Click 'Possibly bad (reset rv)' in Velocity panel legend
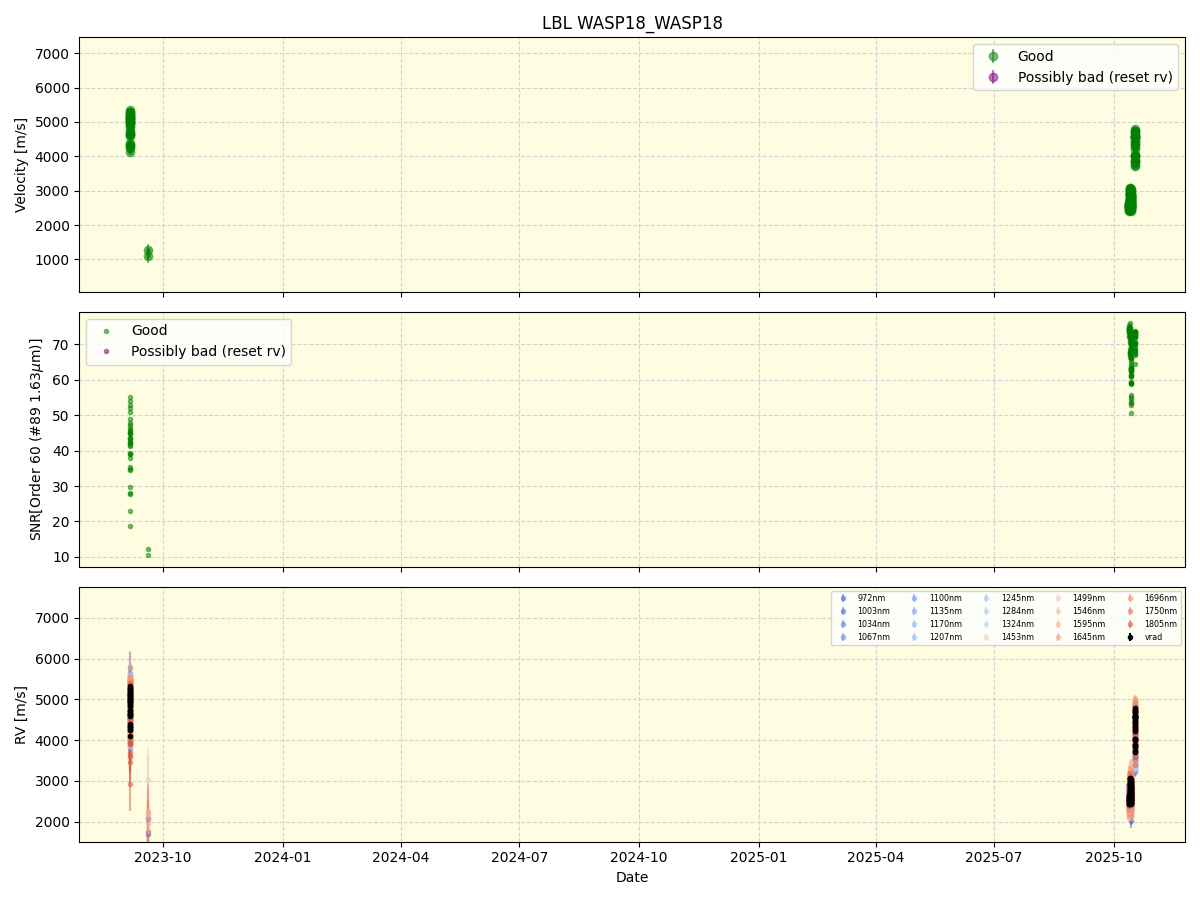The width and height of the screenshot is (1200, 900). (x=1095, y=77)
